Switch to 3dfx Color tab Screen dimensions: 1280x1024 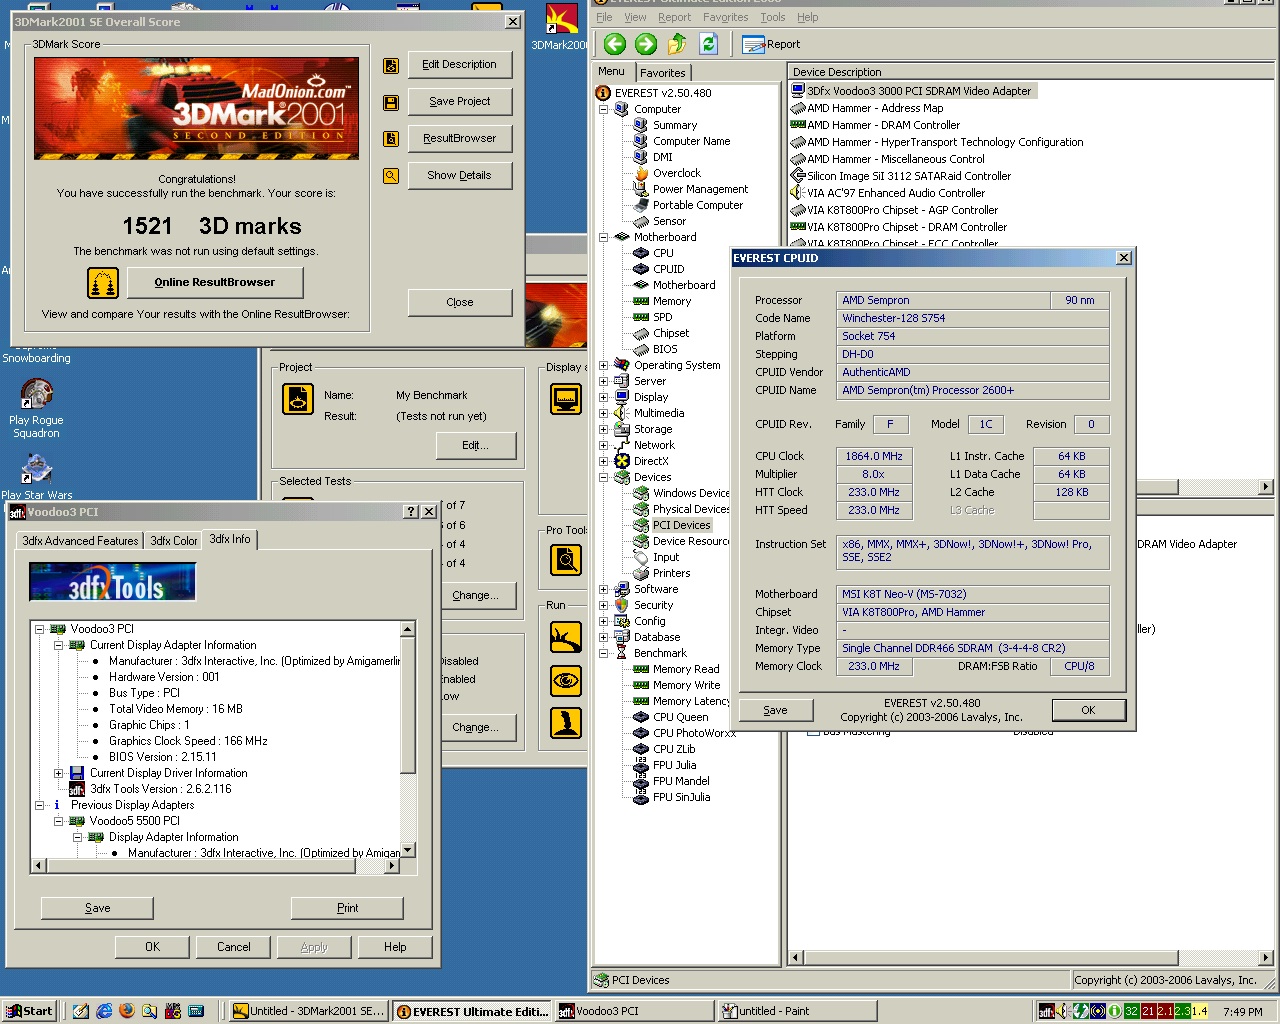point(173,541)
